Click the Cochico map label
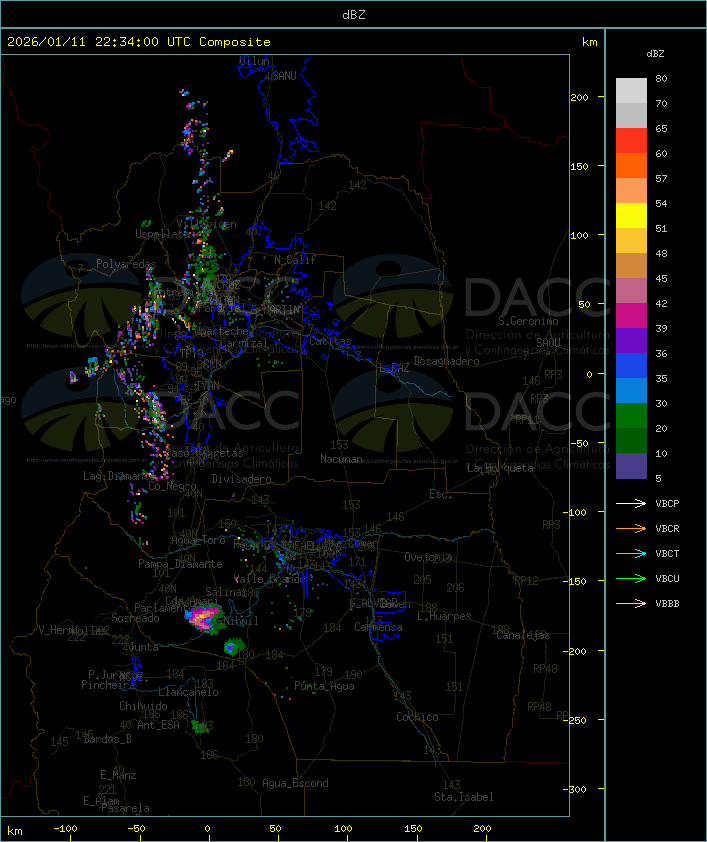Viewport: 707px width, 842px height. [x=417, y=717]
